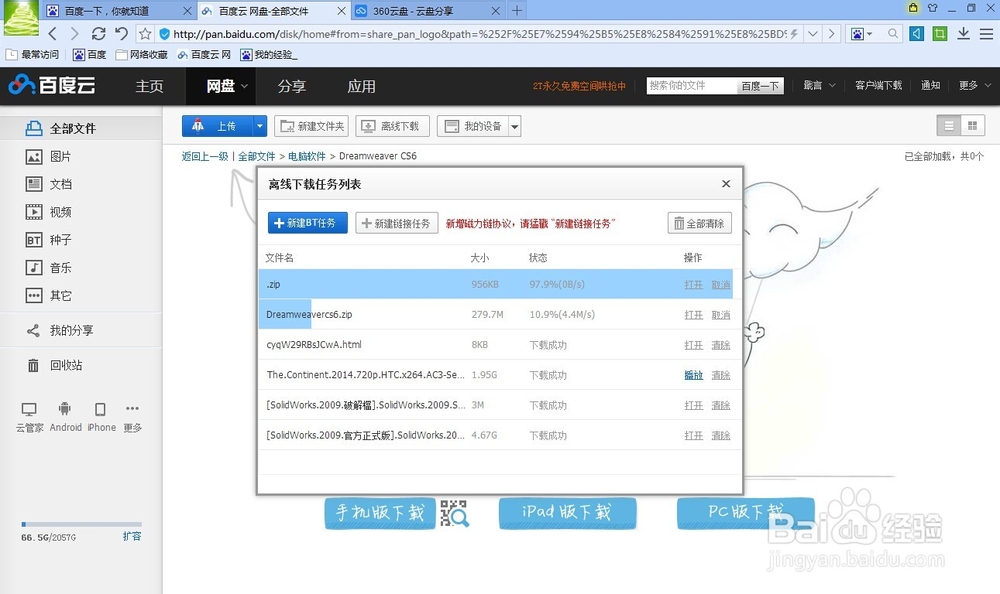Click 播放 for The.Continent movie

coord(693,375)
